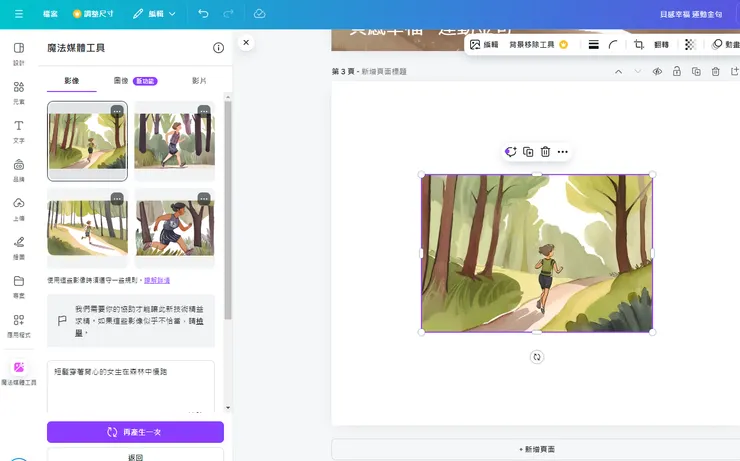The height and width of the screenshot is (461, 740).
Task: Open options on third generated image
Action: (x=117, y=199)
